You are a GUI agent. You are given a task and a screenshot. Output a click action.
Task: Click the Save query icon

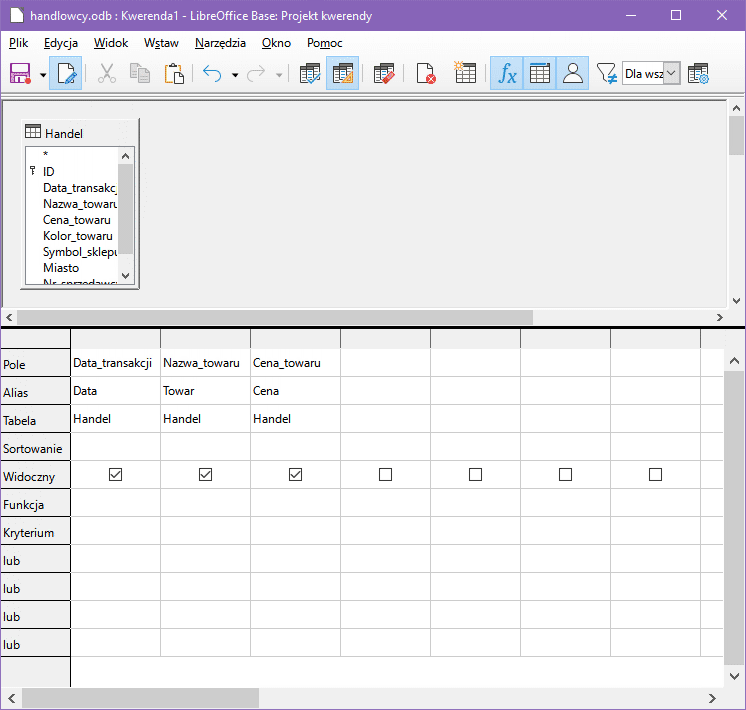coord(20,74)
